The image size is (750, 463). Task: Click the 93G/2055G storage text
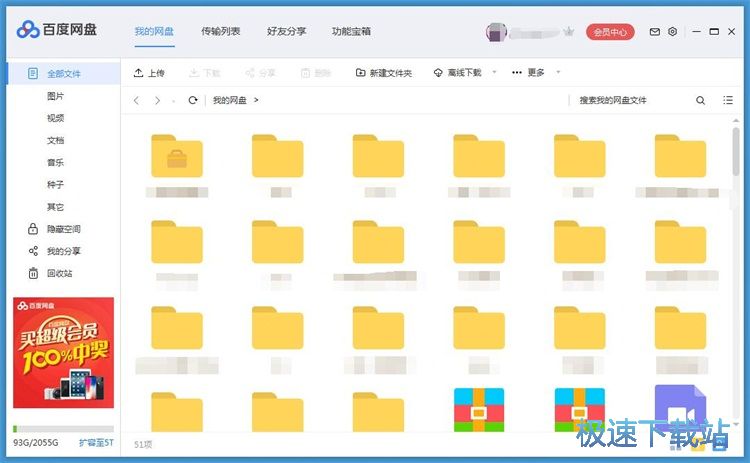point(36,443)
